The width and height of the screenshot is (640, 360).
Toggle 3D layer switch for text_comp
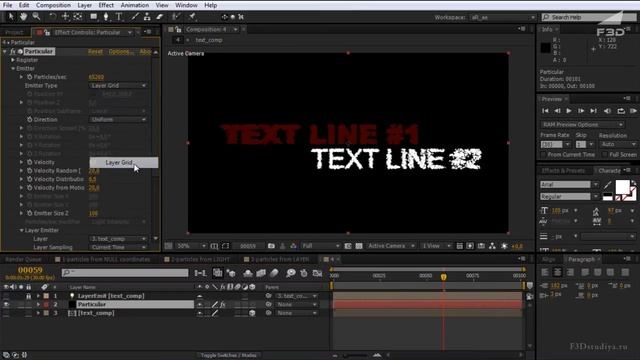pyautogui.click(x=252, y=313)
